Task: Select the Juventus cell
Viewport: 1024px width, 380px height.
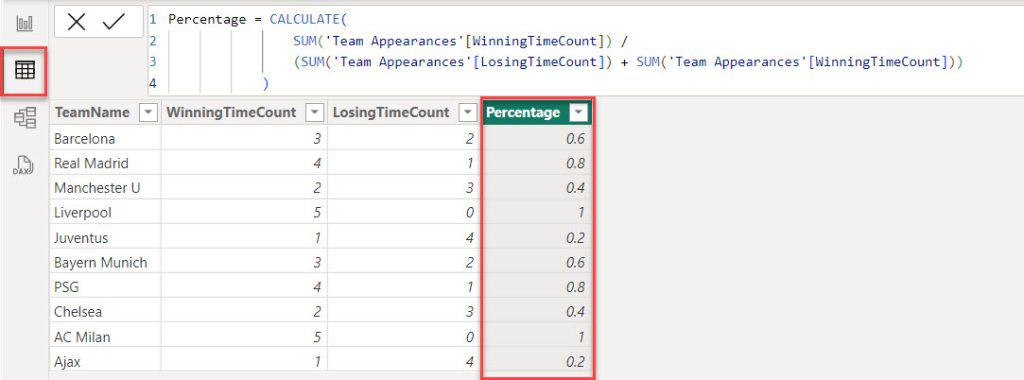Action: click(105, 238)
